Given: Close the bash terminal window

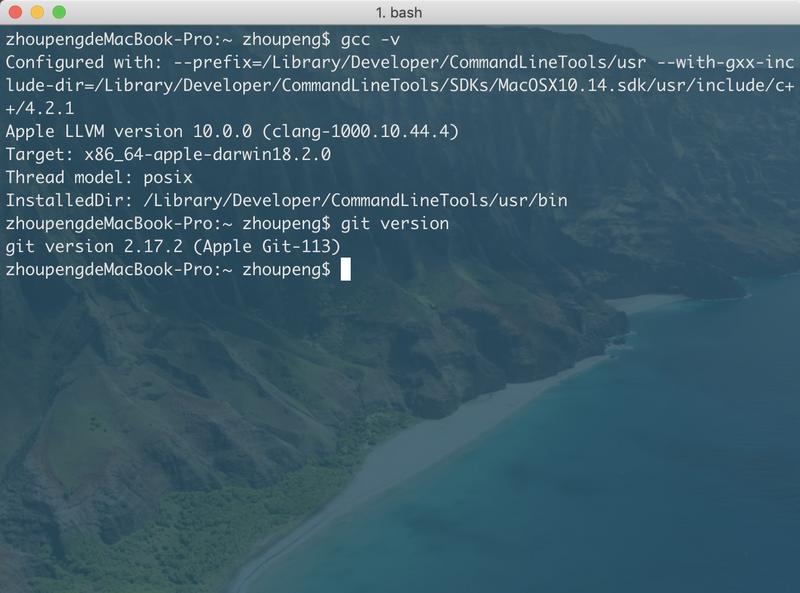Looking at the screenshot, I should (15, 12).
